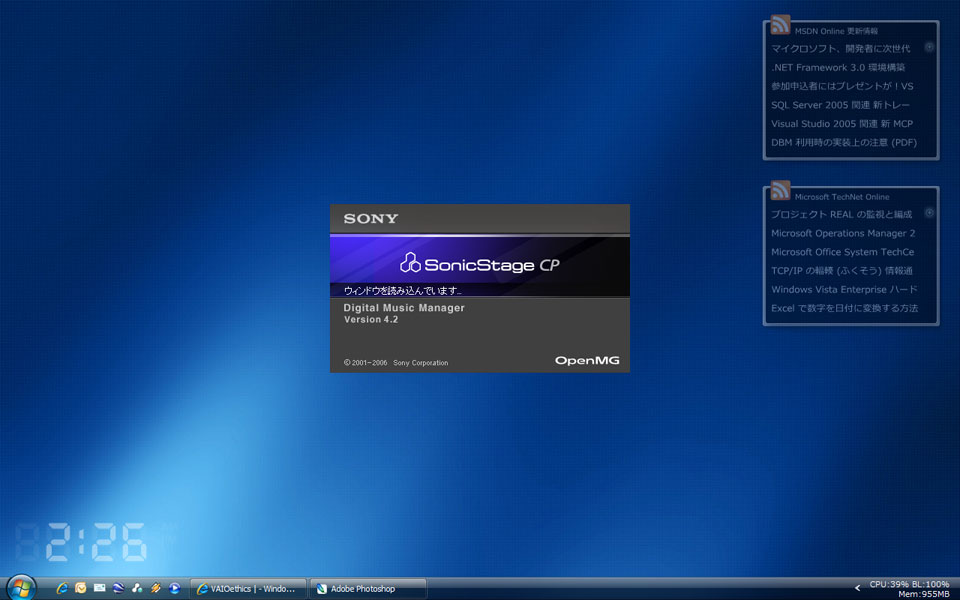Open the Windows Start orb
The height and width of the screenshot is (600, 960).
pyautogui.click(x=21, y=587)
